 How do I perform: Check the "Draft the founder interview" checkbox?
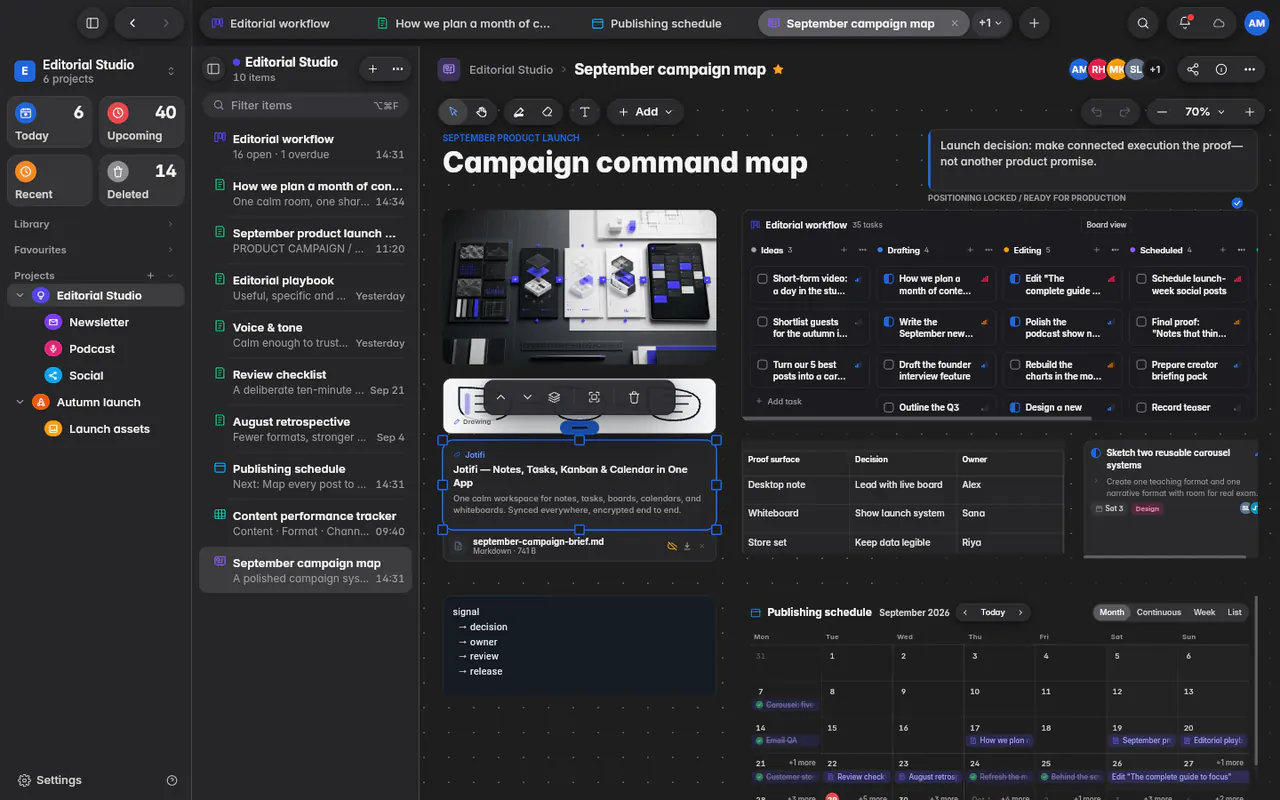tap(889, 365)
